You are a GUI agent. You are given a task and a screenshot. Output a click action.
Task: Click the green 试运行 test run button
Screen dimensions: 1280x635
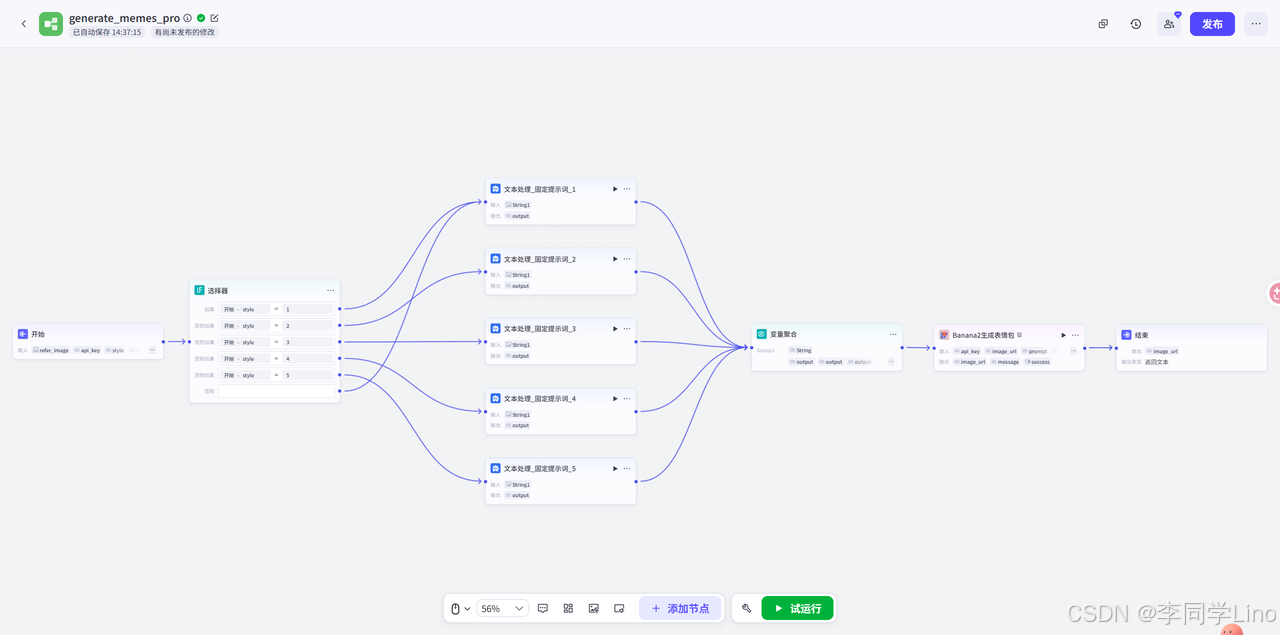(797, 608)
